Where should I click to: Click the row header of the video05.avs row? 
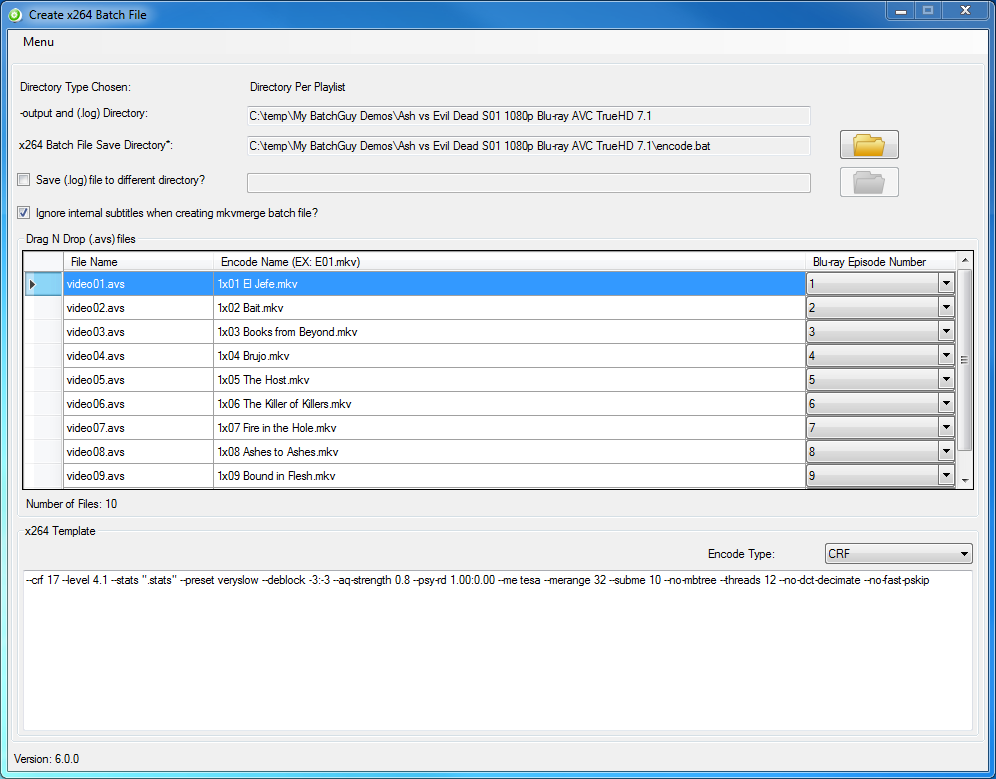click(x=43, y=380)
